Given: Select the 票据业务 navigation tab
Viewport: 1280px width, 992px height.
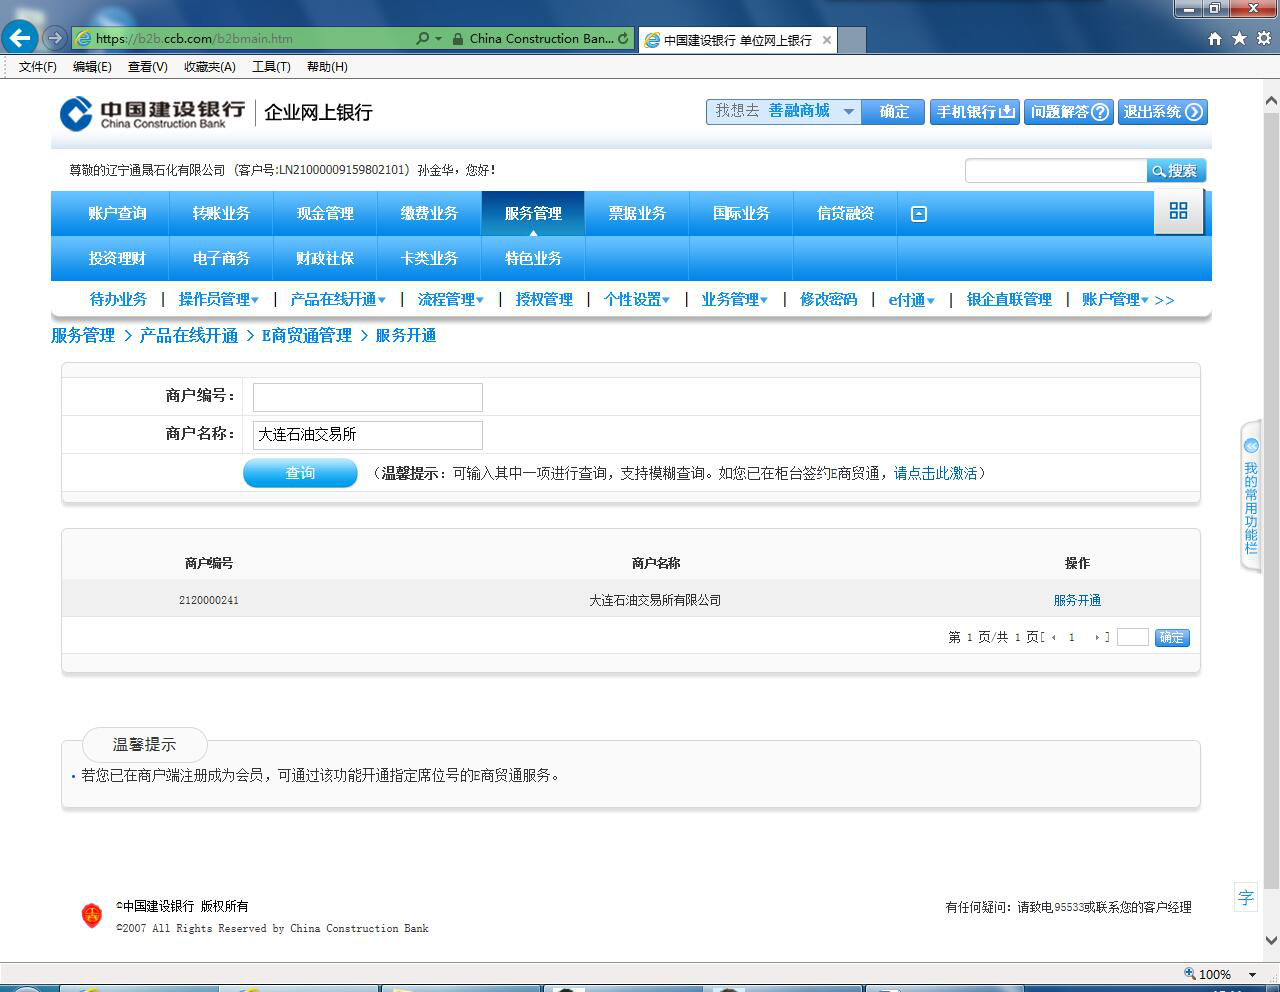Looking at the screenshot, I should click(637, 214).
